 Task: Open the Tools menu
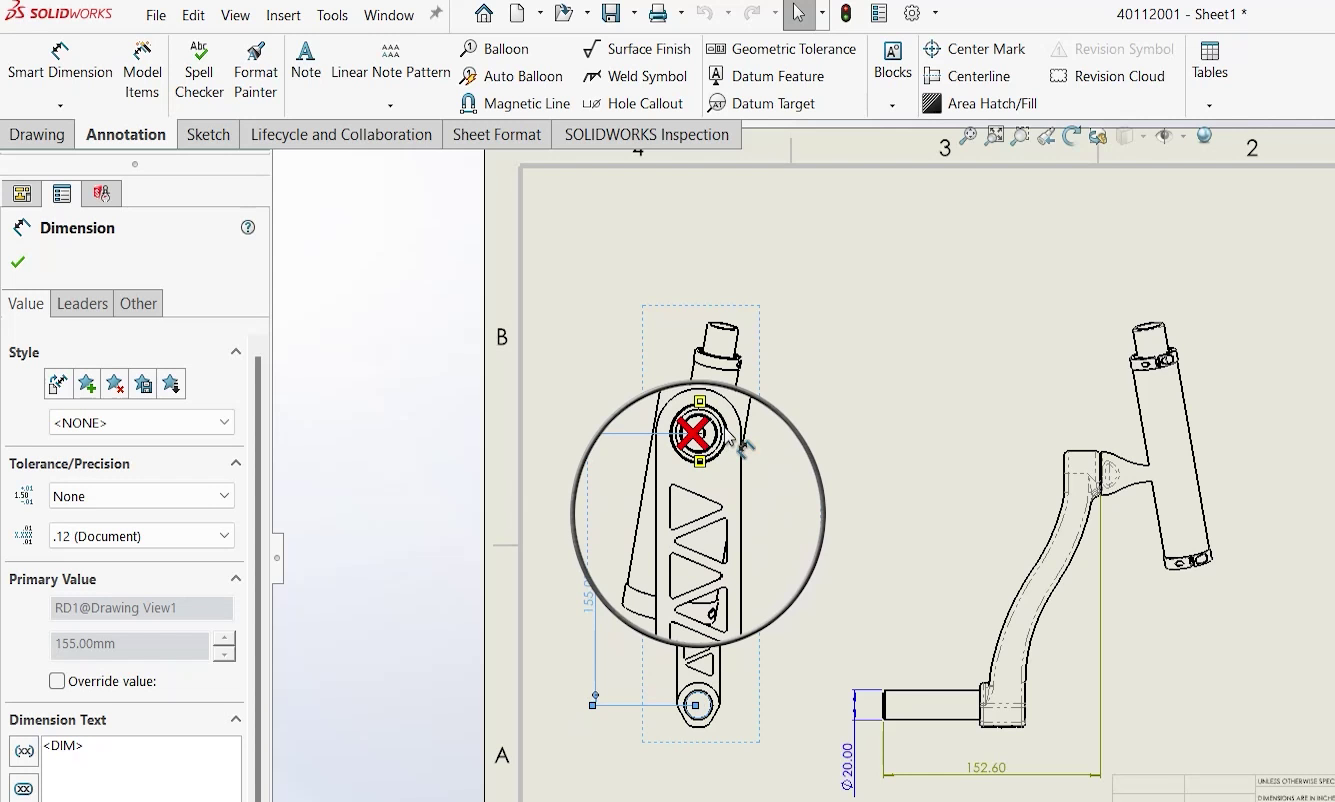[x=332, y=15]
